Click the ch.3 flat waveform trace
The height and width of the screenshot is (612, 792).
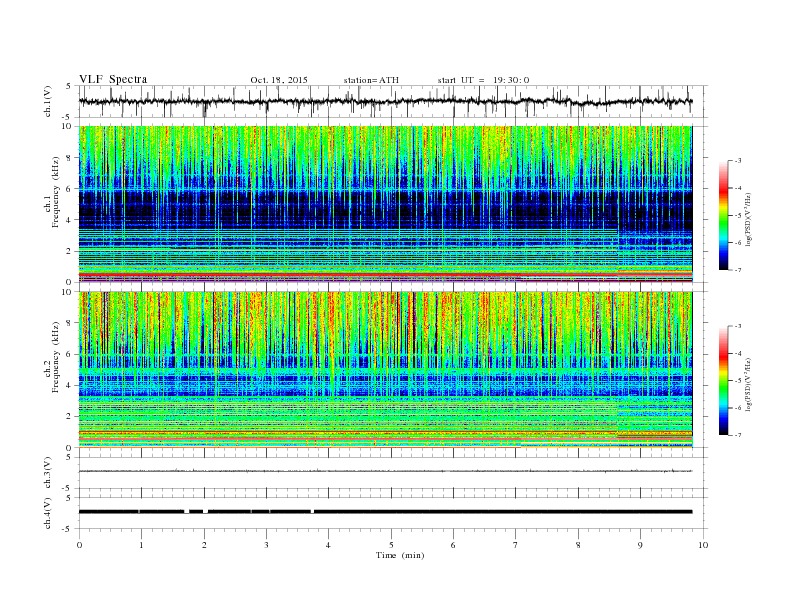click(385, 471)
